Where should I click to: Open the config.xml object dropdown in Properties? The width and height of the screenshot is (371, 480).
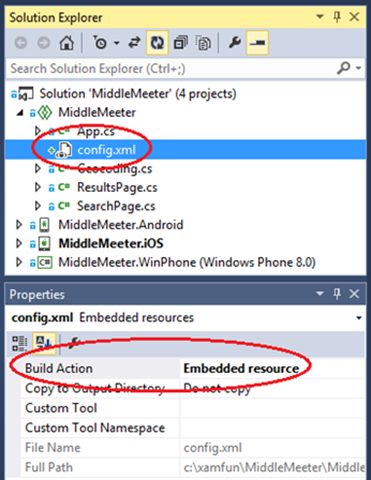coord(359,318)
